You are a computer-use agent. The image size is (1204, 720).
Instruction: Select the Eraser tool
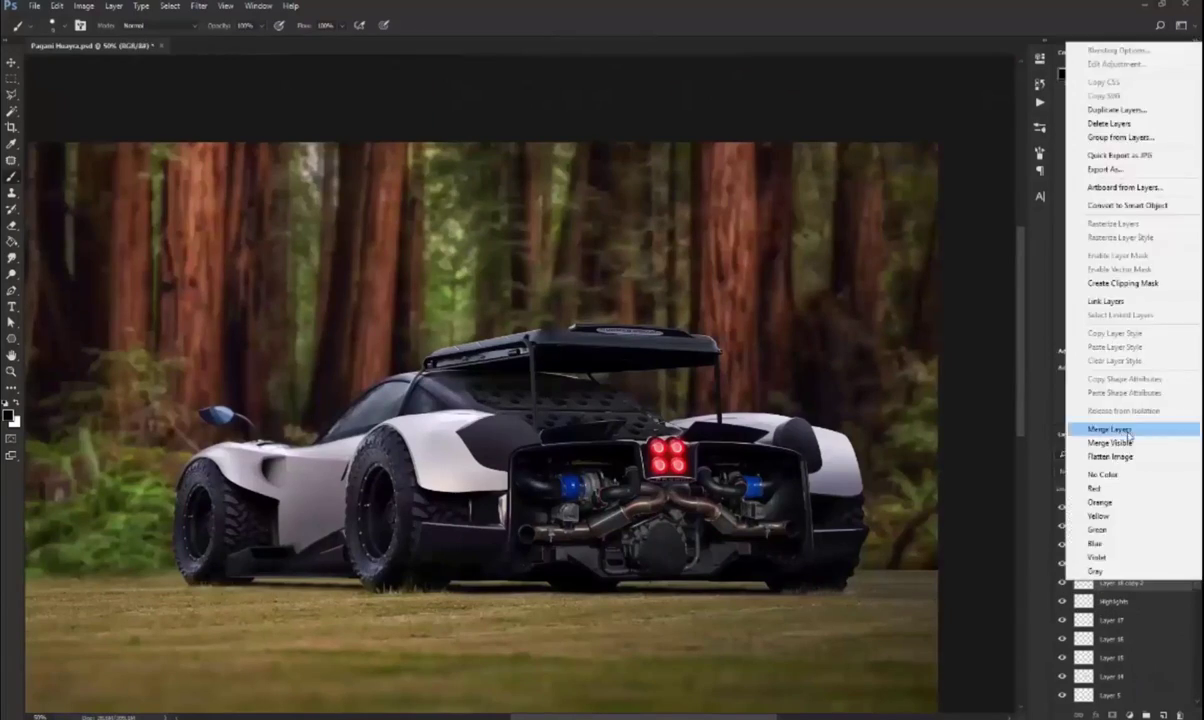(11, 225)
